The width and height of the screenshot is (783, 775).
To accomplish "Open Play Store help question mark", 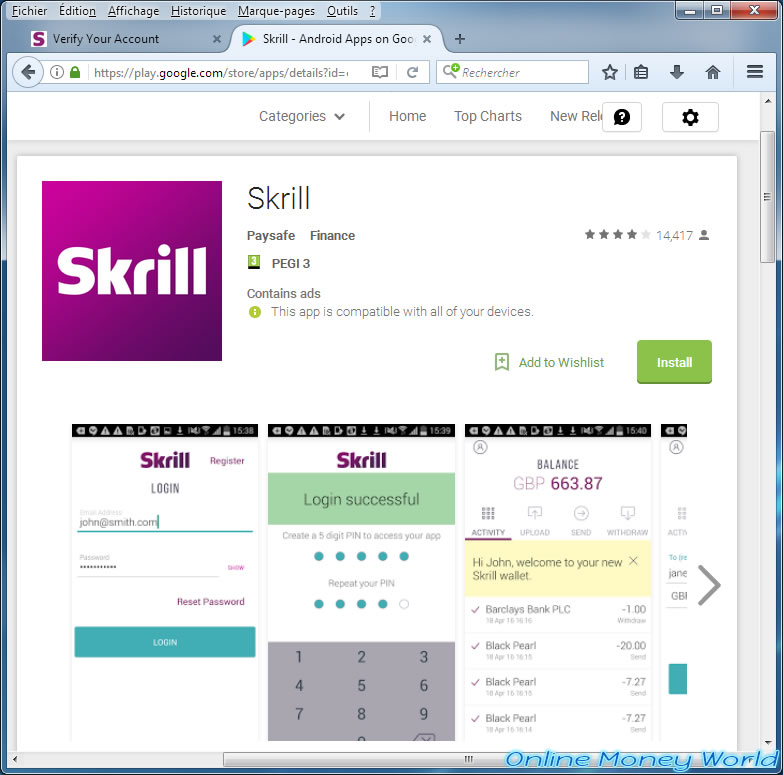I will [622, 117].
